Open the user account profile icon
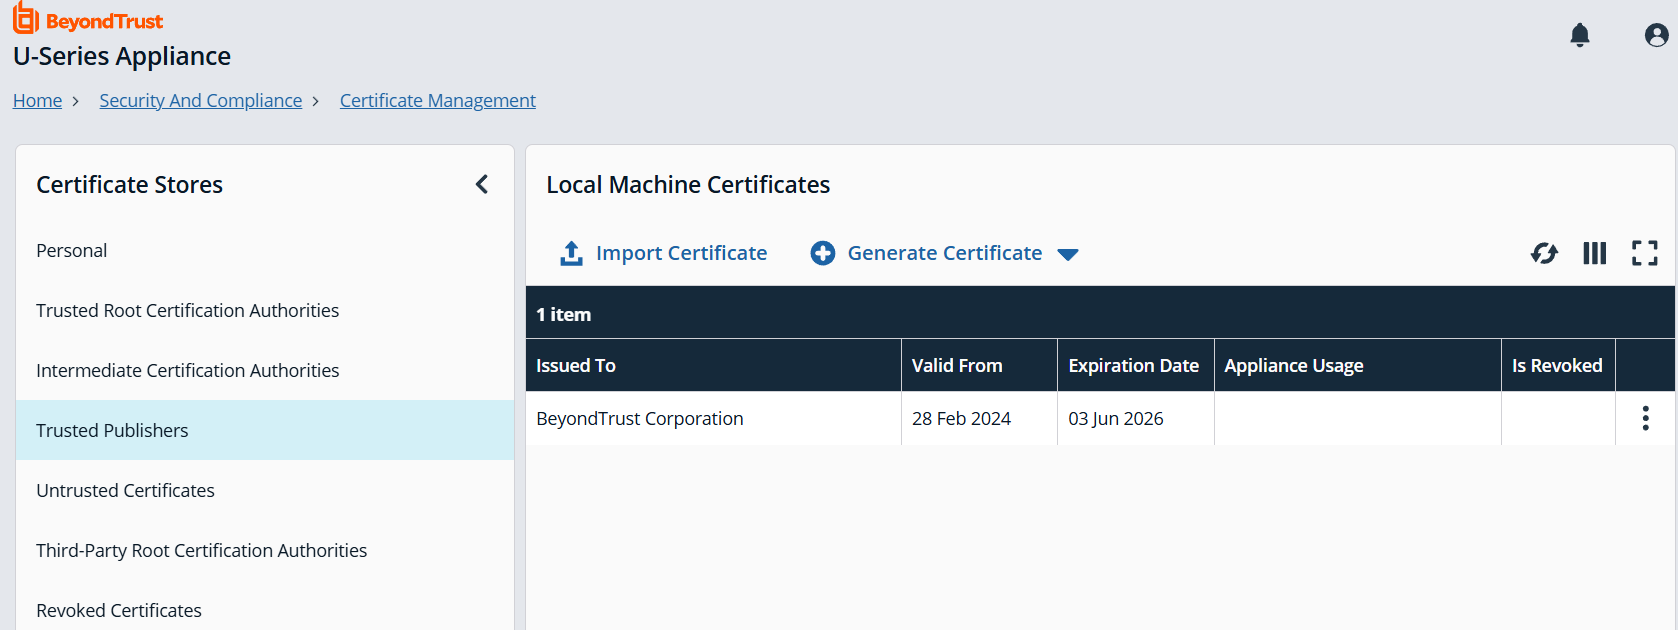This screenshot has width=1678, height=630. 1656,36
